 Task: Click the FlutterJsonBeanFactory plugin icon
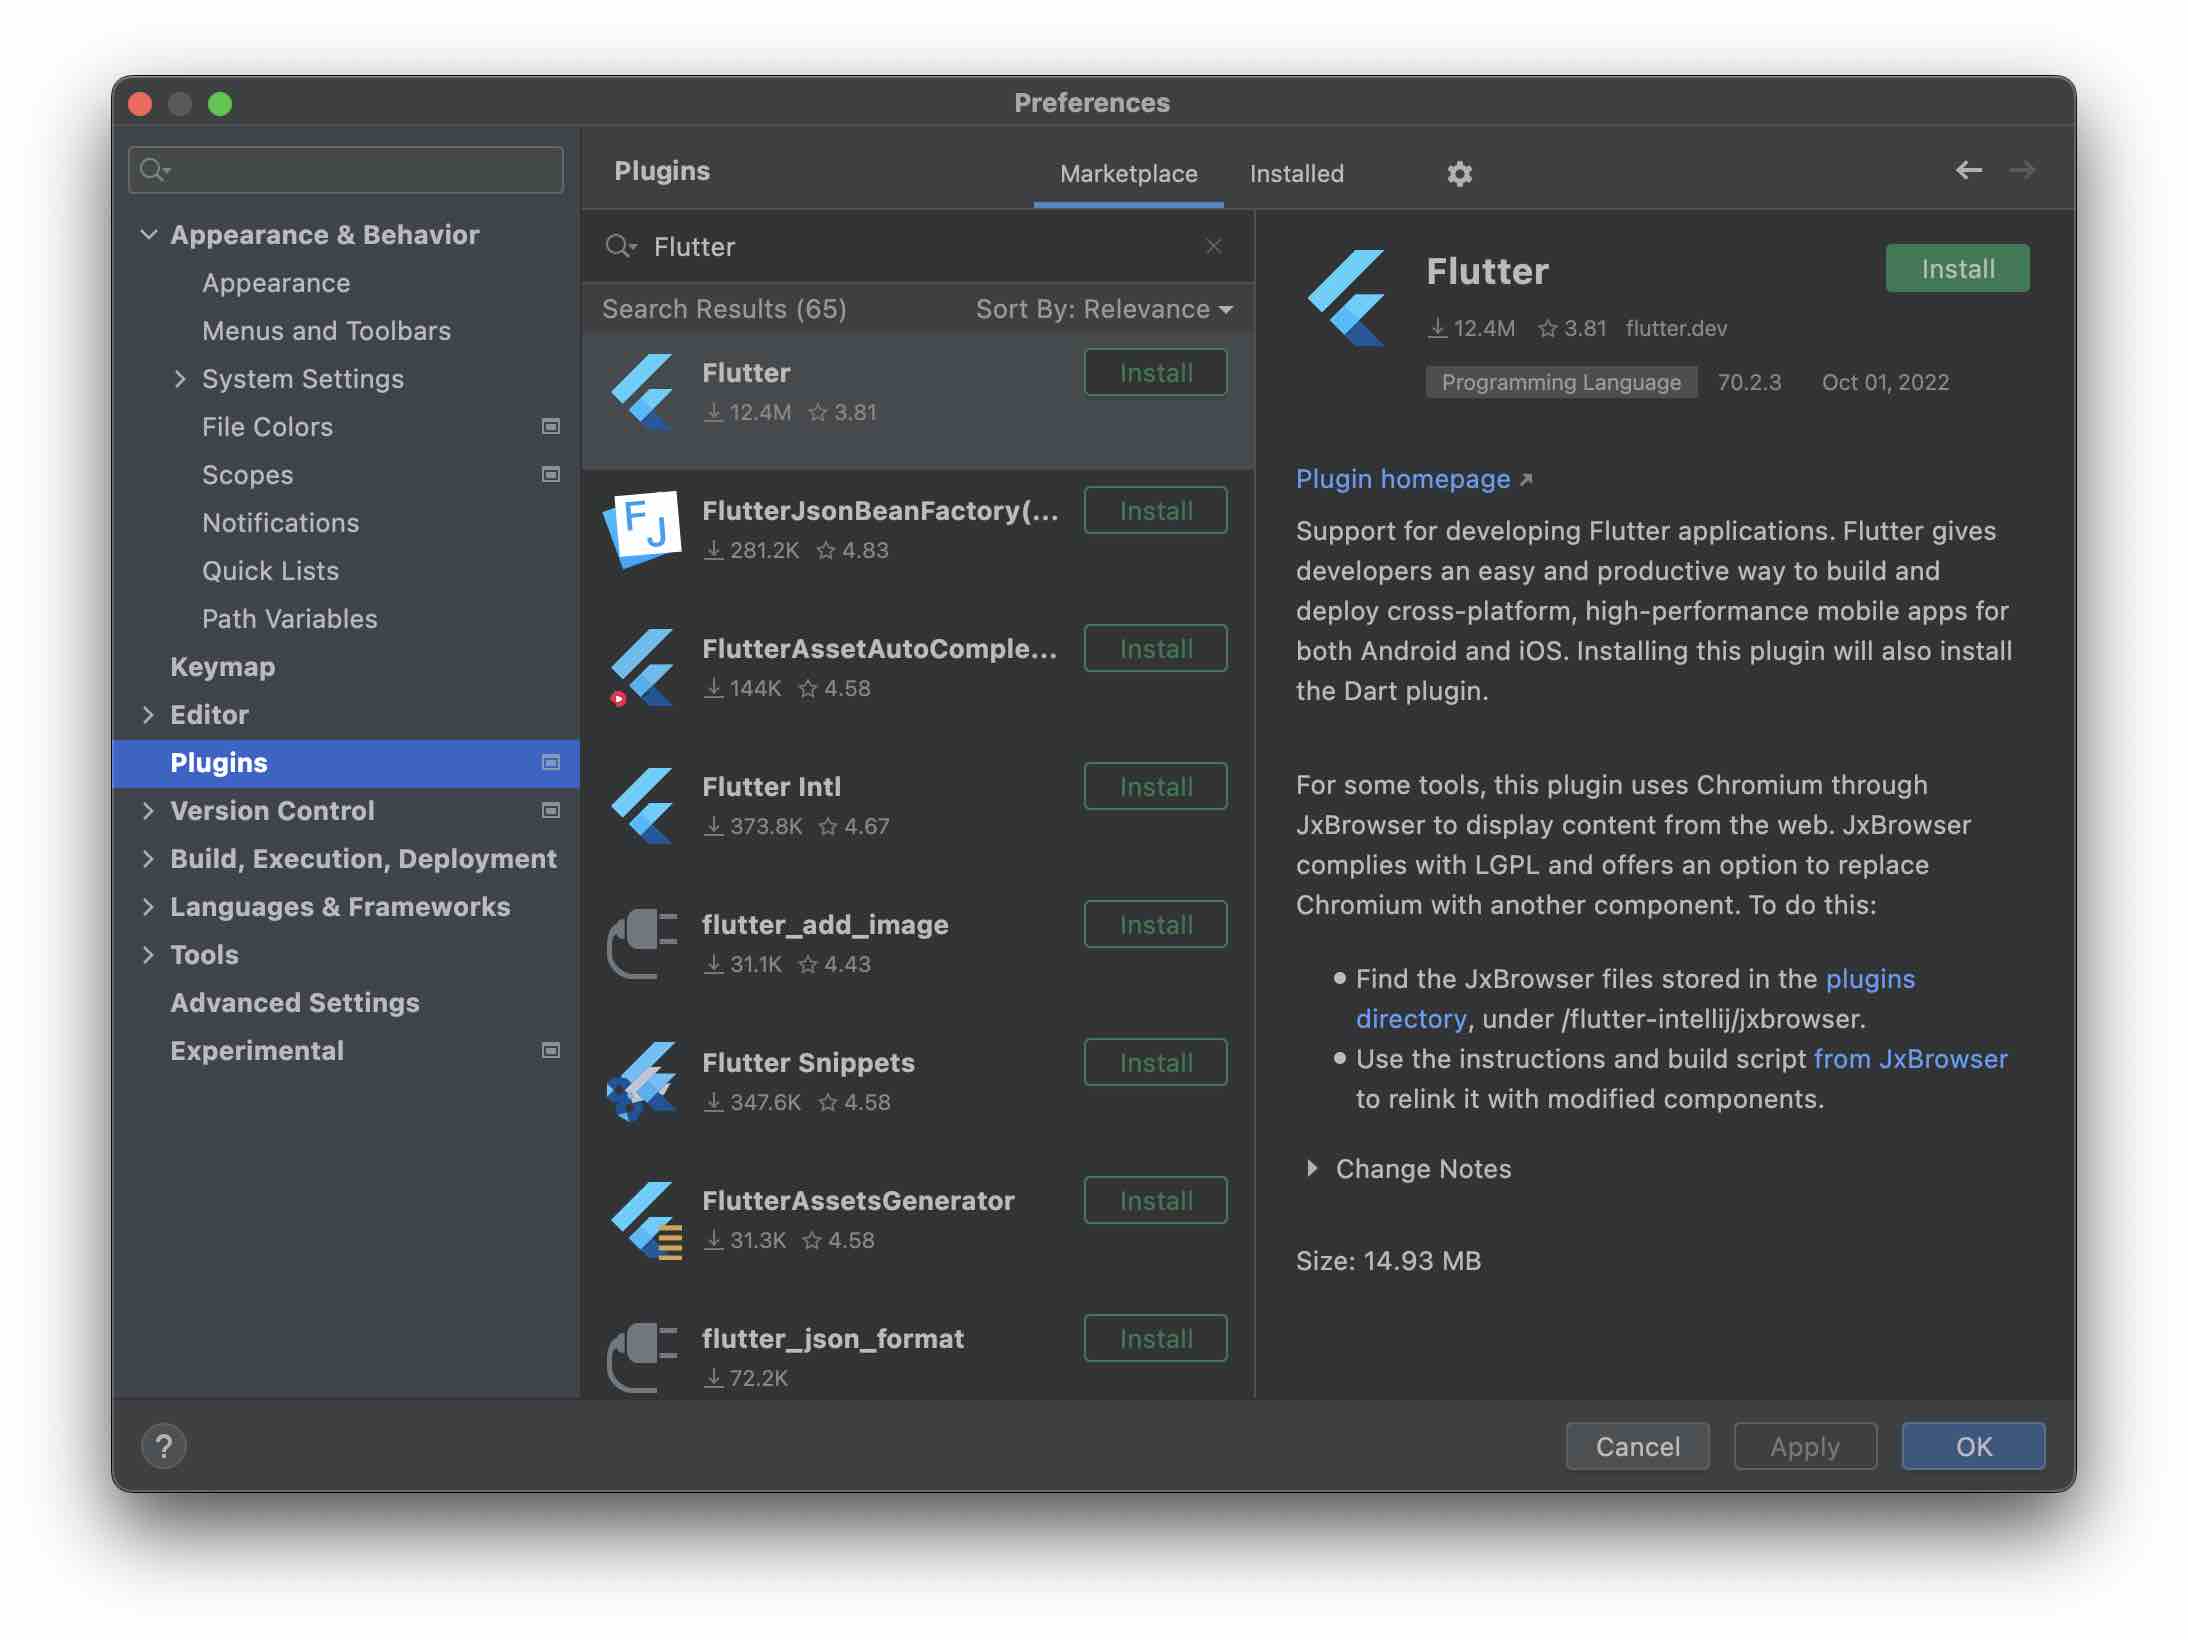[643, 529]
